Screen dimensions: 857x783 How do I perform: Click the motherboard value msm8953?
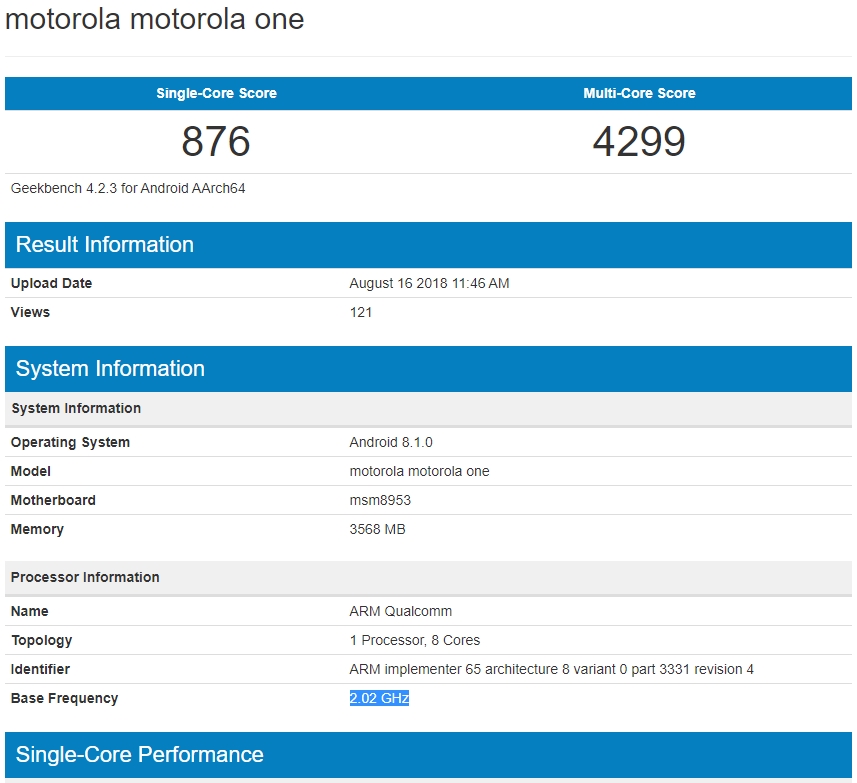click(x=380, y=500)
